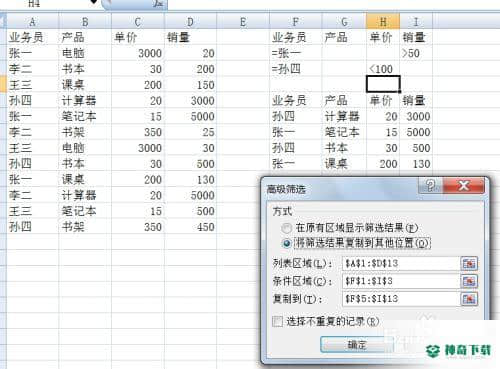Click the 列表区域 input field
Image resolution: width=500 pixels, height=369 pixels.
tap(401, 264)
